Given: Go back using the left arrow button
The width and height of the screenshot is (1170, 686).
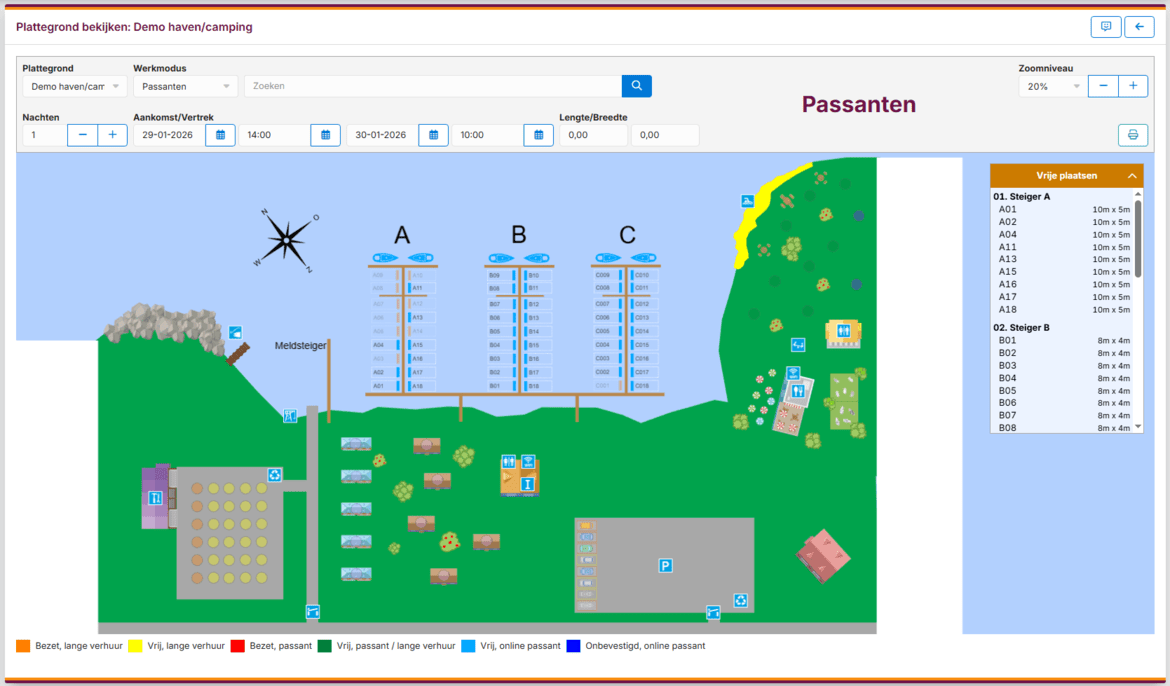Looking at the screenshot, I should click(1139, 27).
